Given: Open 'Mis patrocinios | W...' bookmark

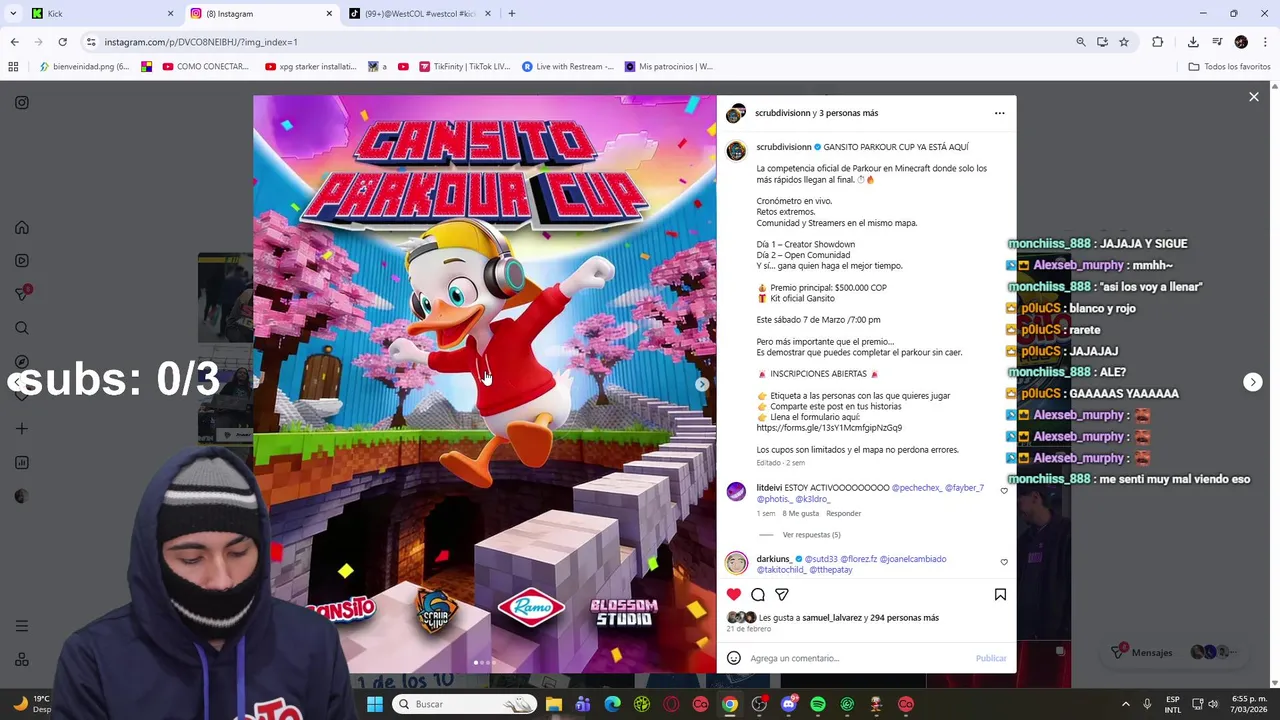Looking at the screenshot, I should point(668,67).
